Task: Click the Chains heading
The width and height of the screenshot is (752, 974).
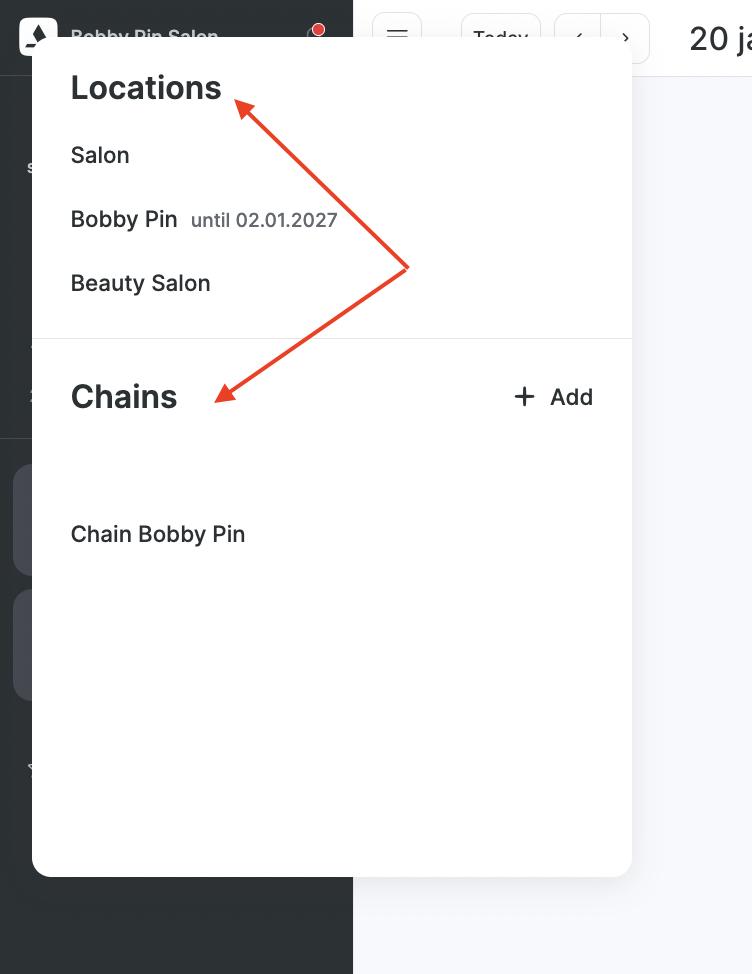Action: (124, 397)
